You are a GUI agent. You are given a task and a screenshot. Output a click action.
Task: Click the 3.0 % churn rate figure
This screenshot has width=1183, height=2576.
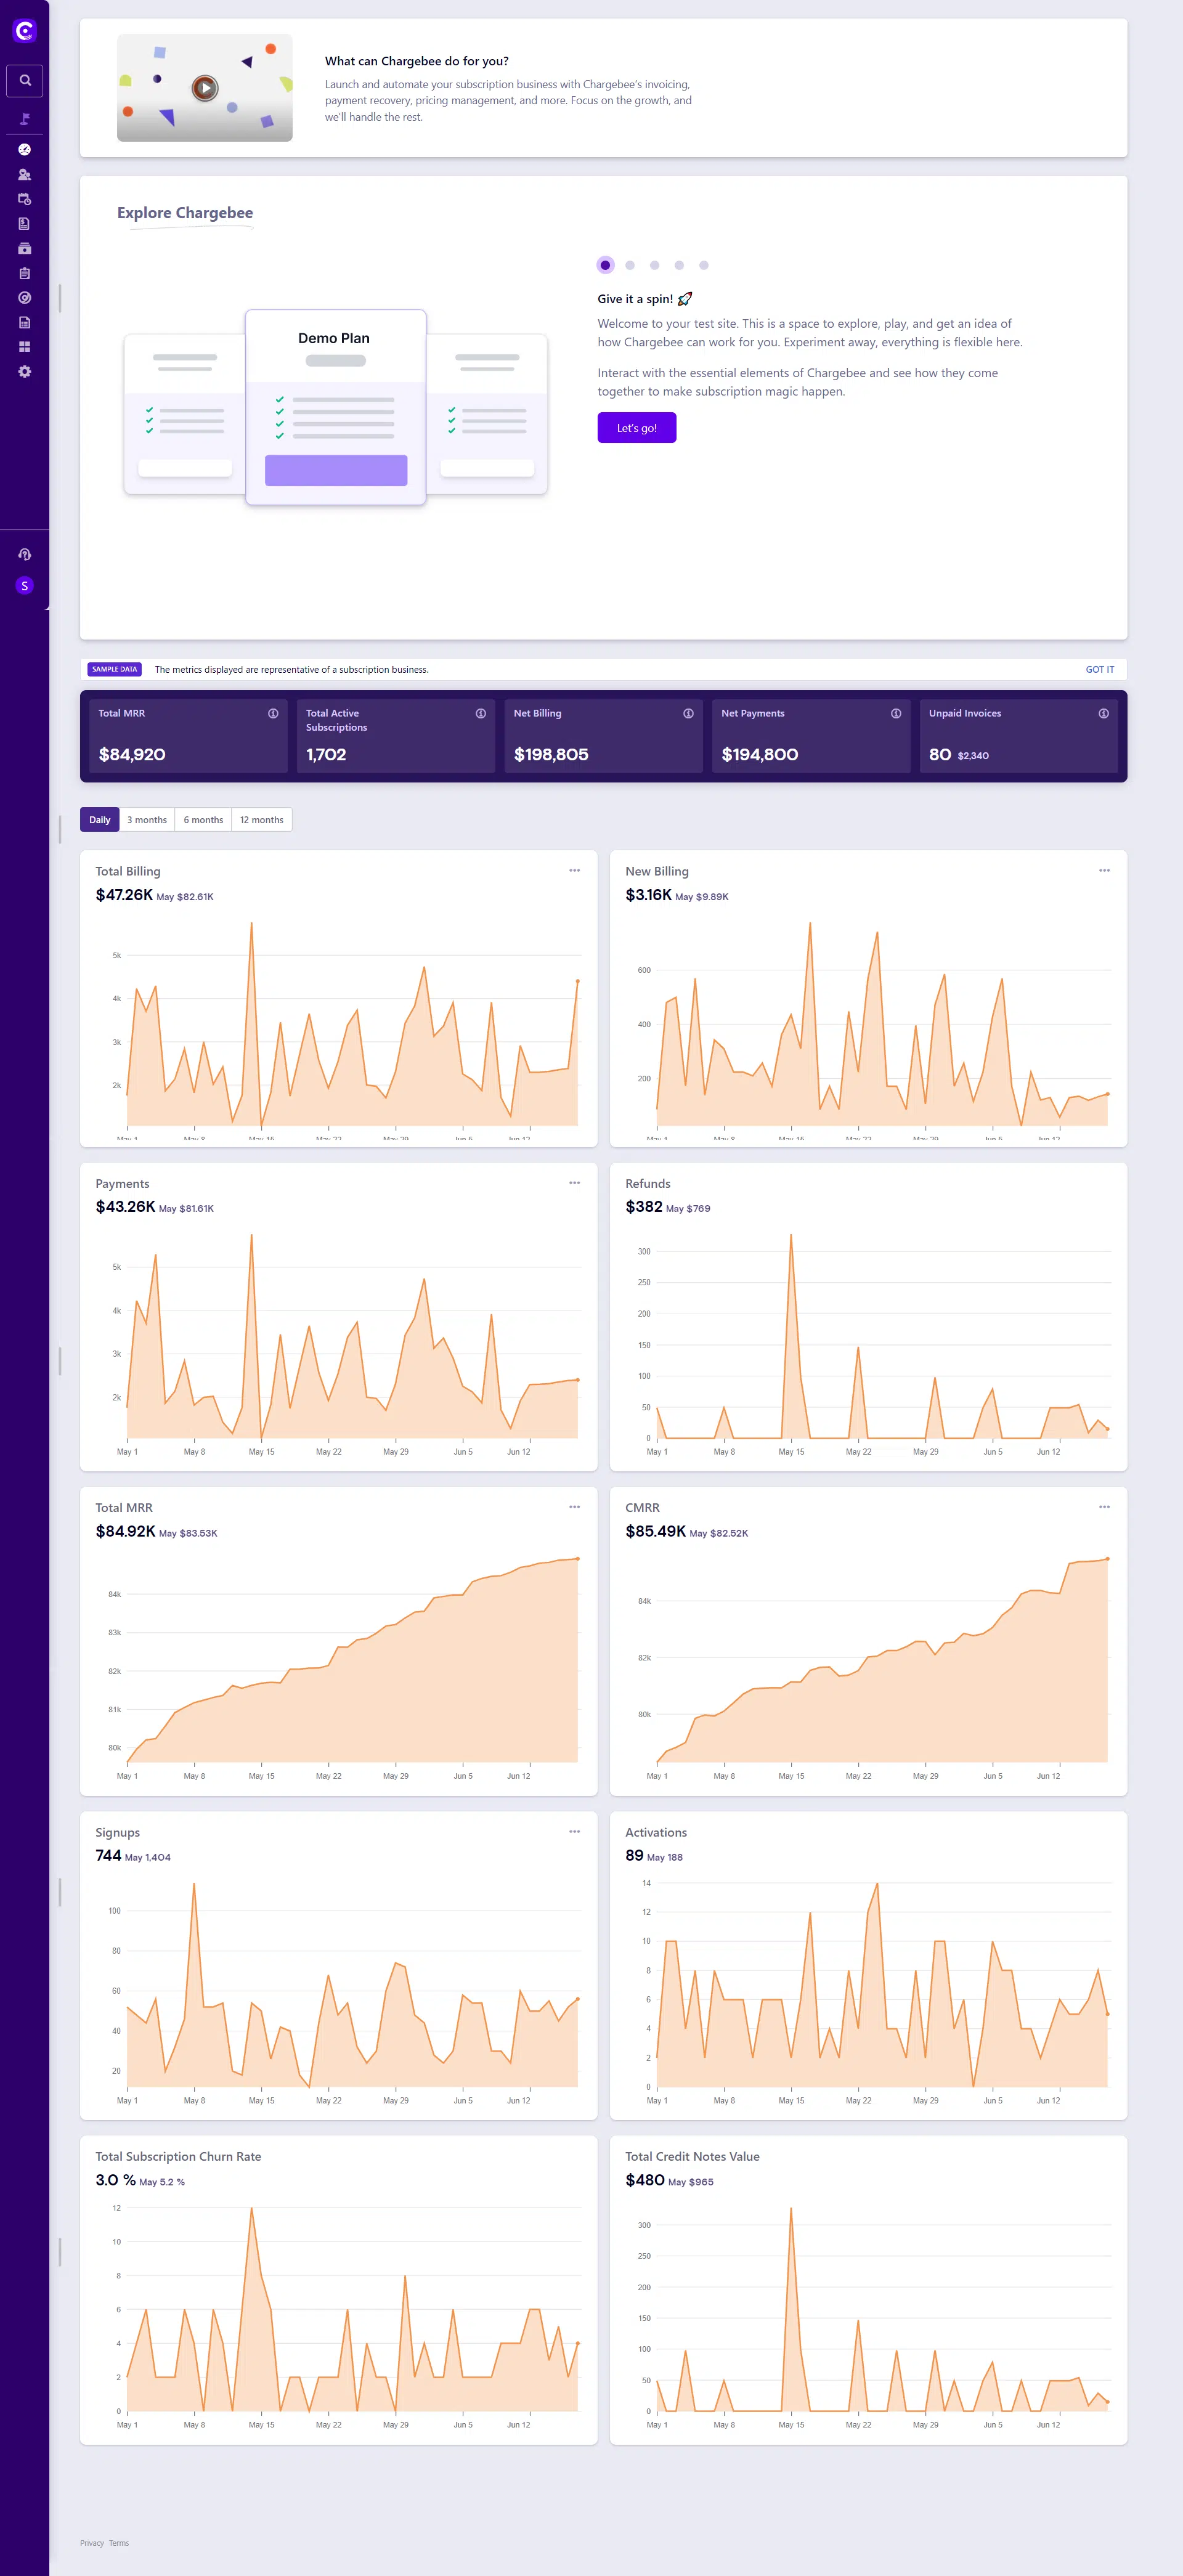pyautogui.click(x=115, y=2180)
